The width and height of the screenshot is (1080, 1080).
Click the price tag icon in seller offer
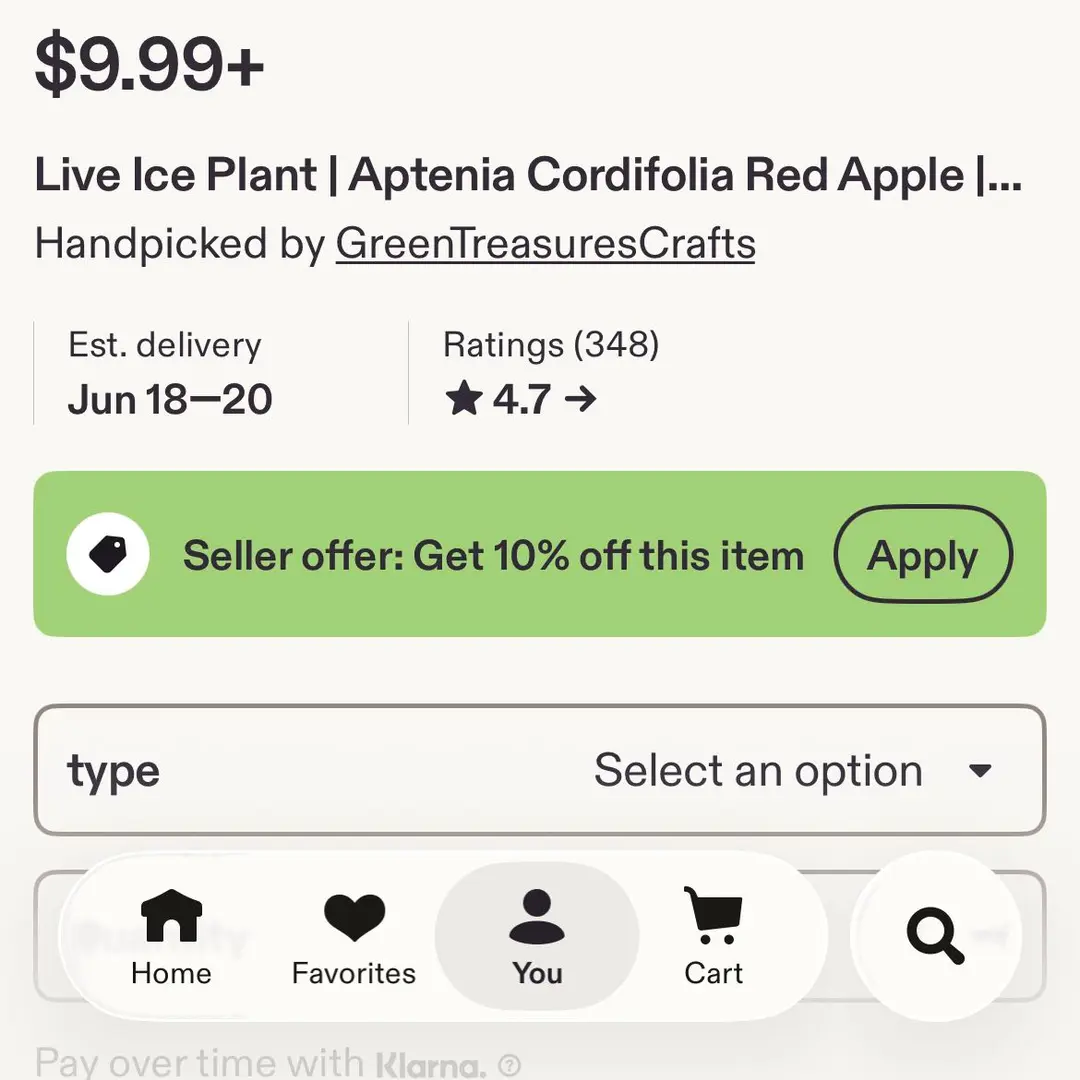(x=108, y=554)
